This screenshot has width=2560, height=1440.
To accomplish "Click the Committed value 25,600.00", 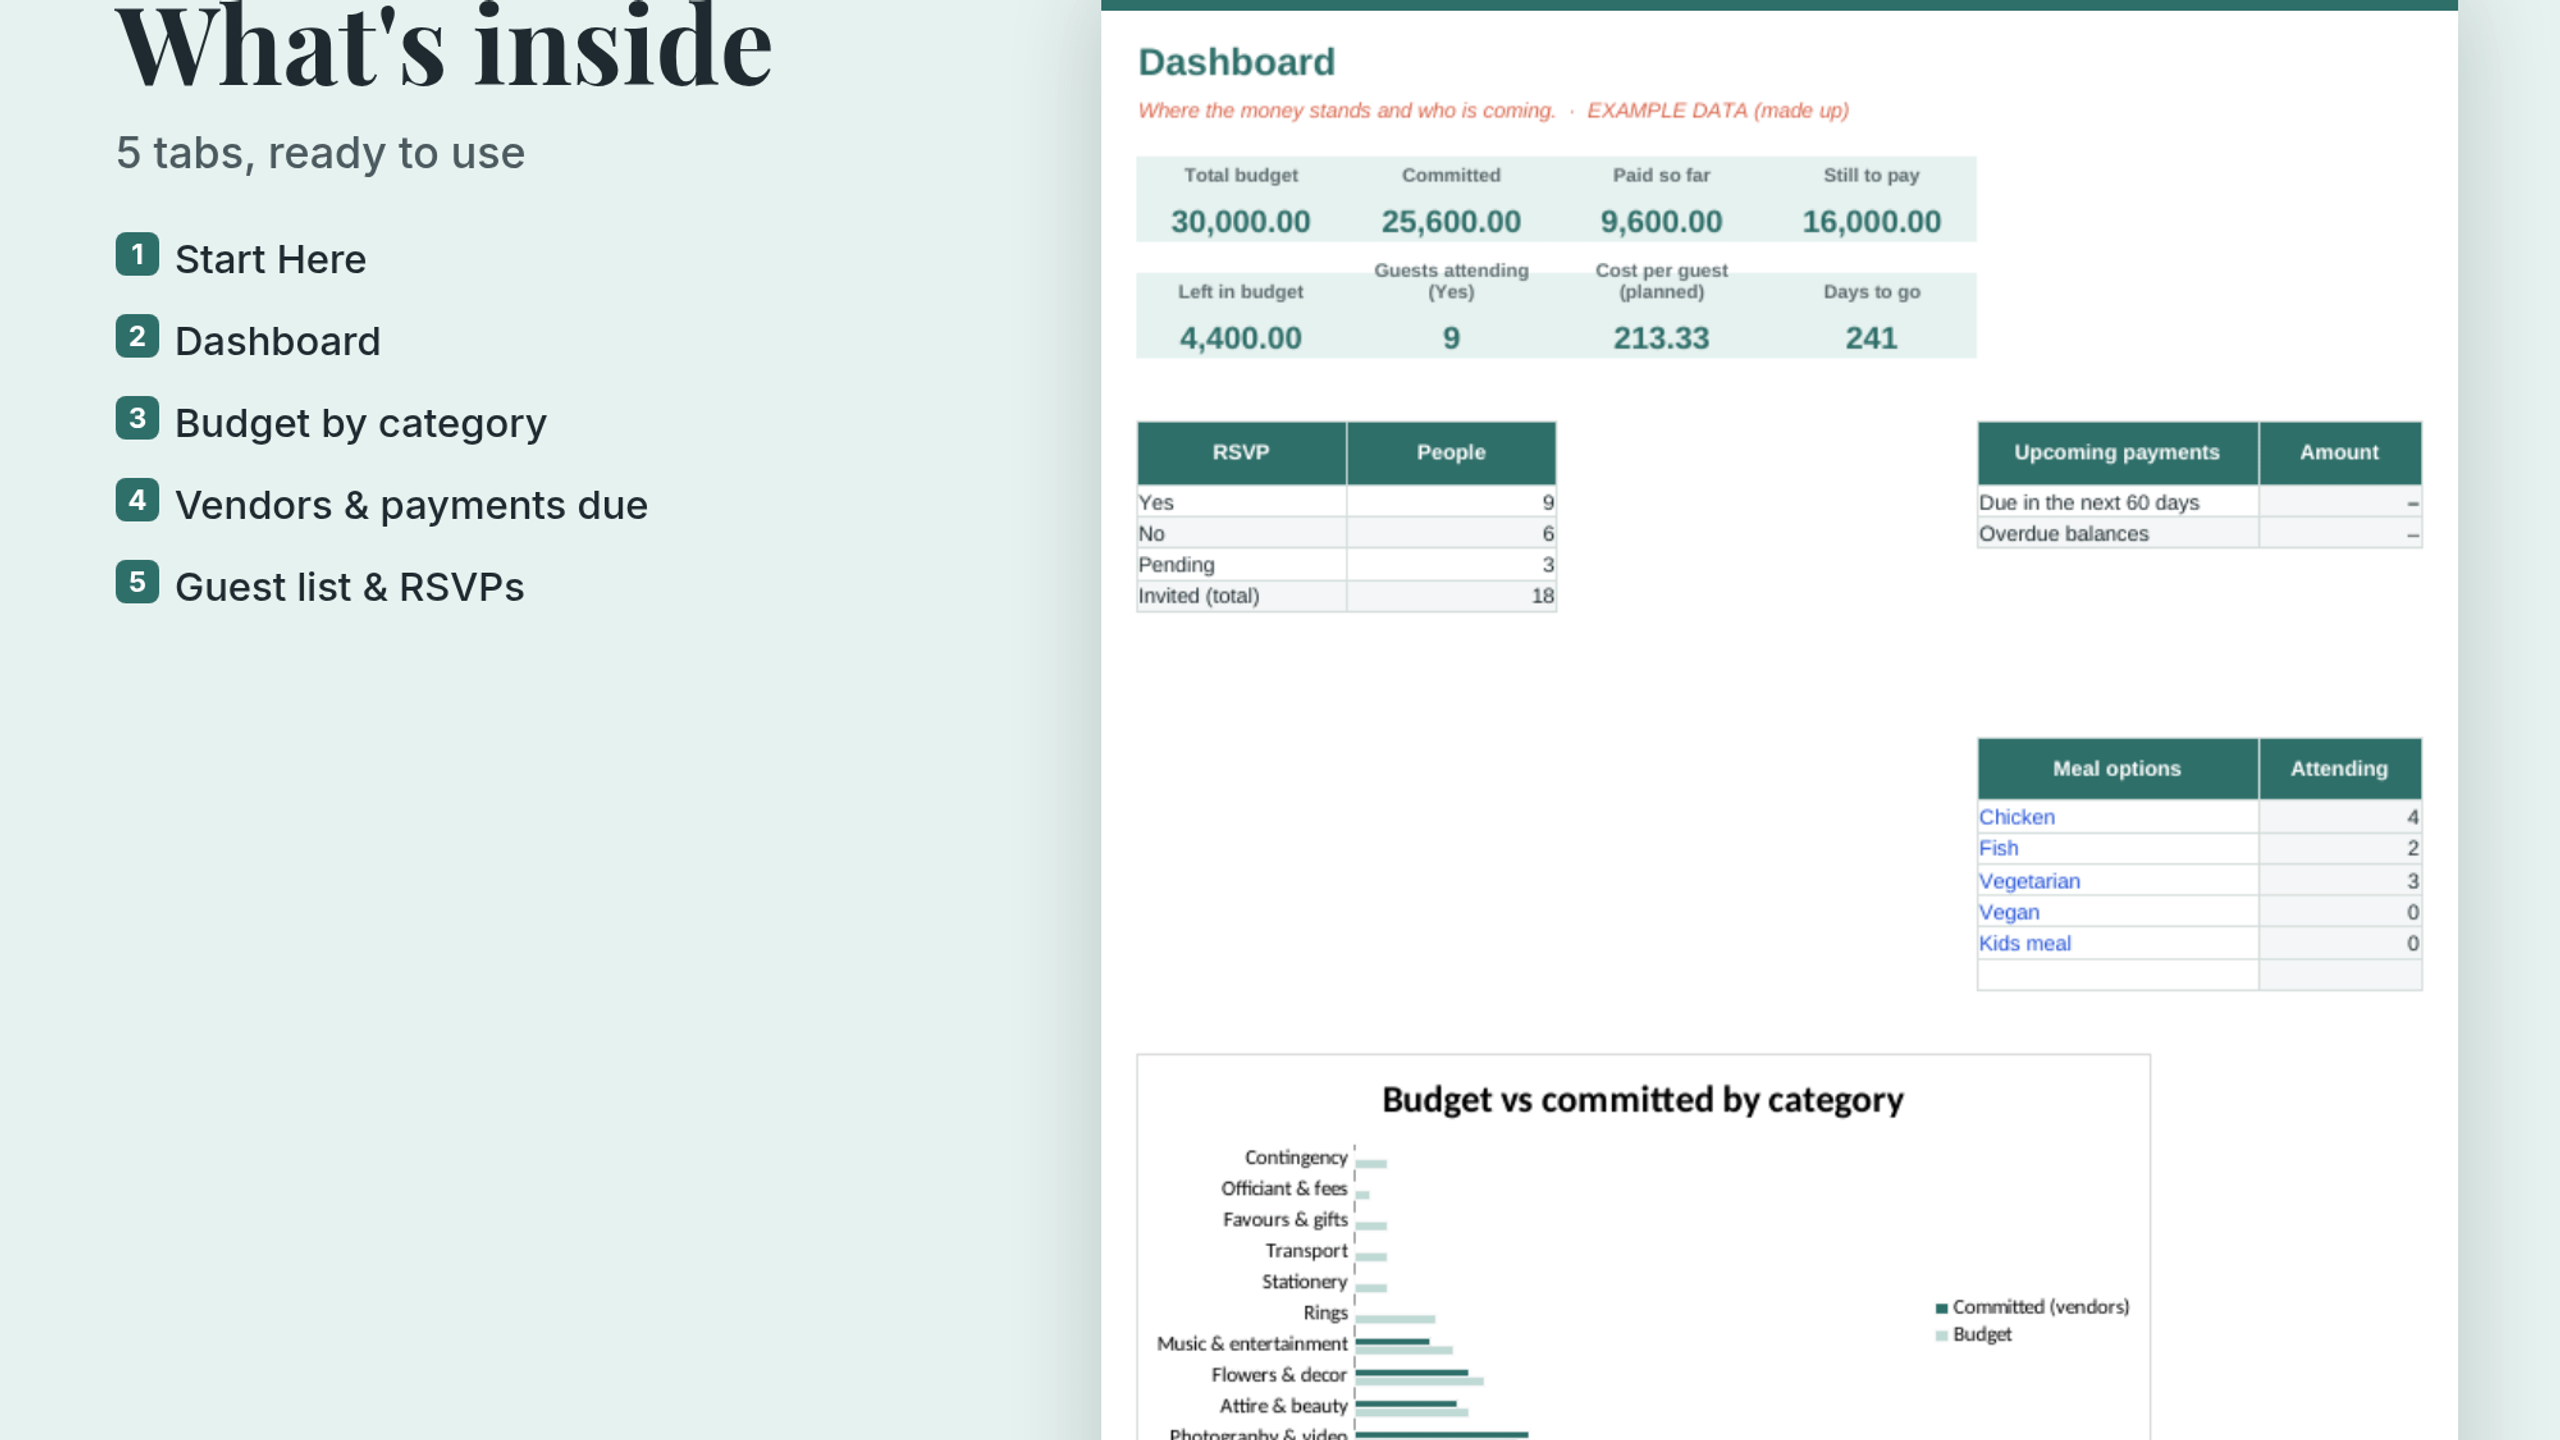I will (1451, 221).
